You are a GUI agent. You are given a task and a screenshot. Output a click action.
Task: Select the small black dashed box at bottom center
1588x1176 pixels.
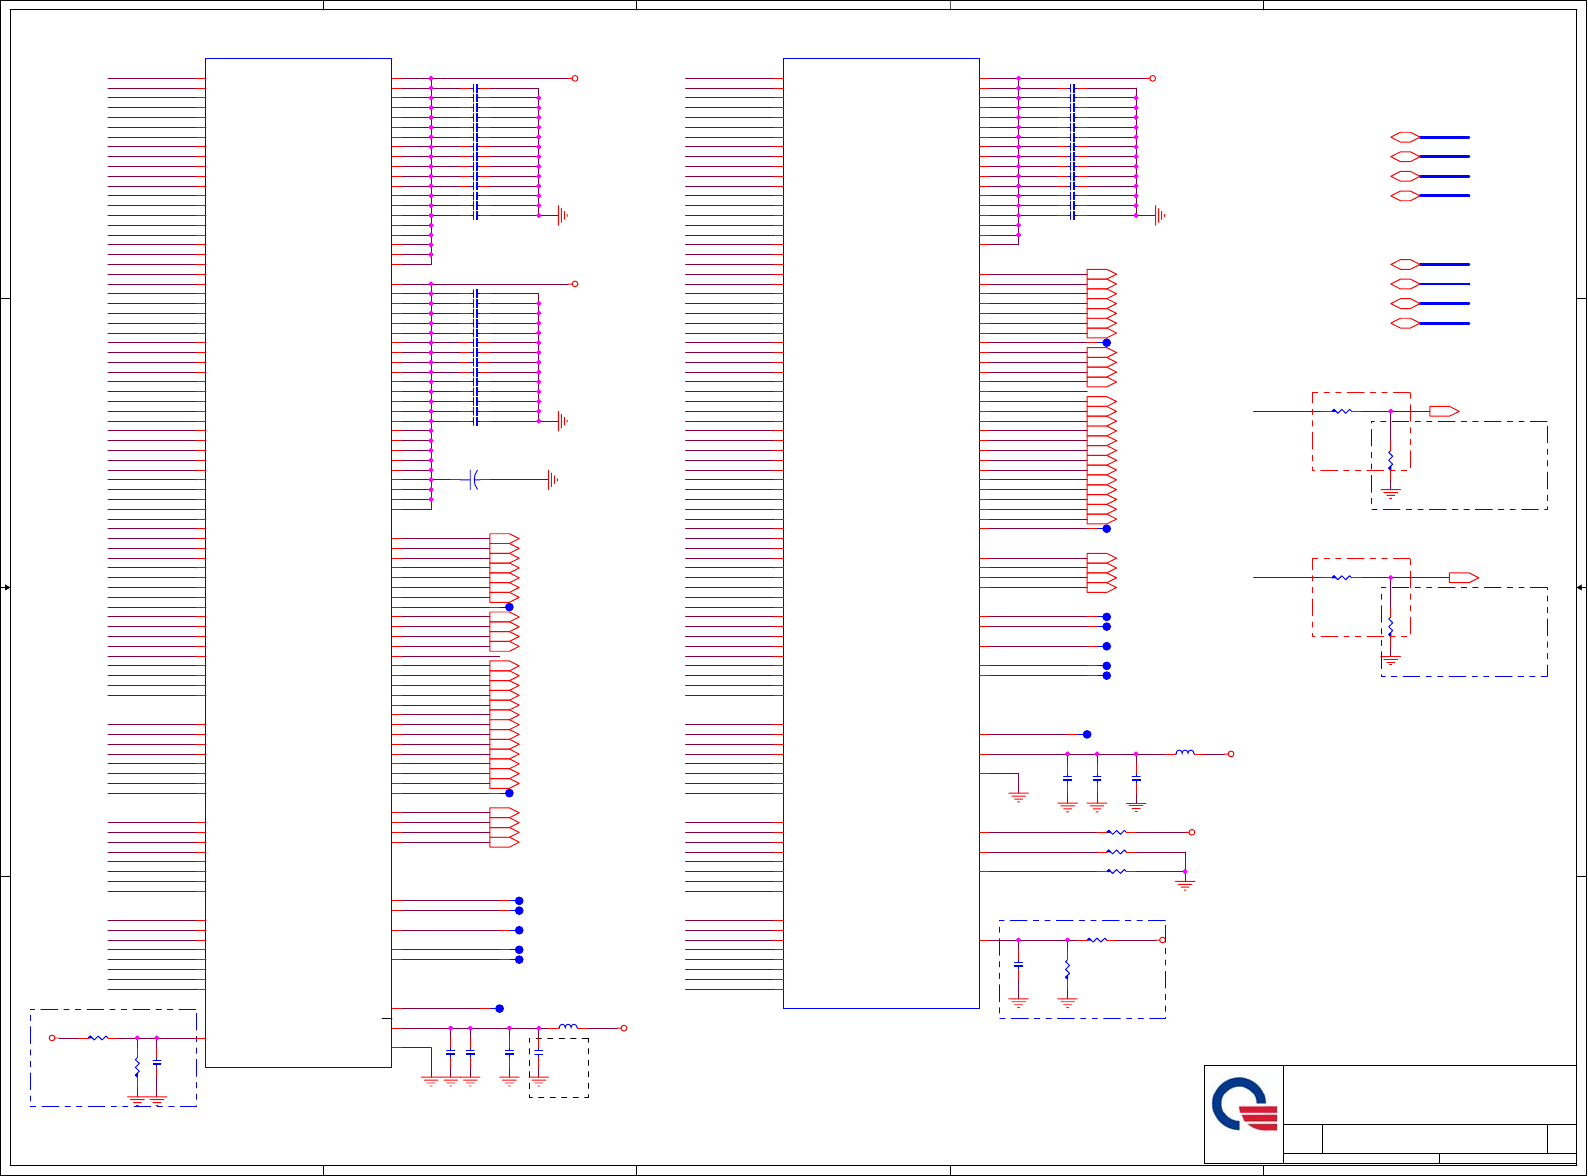(559, 1068)
